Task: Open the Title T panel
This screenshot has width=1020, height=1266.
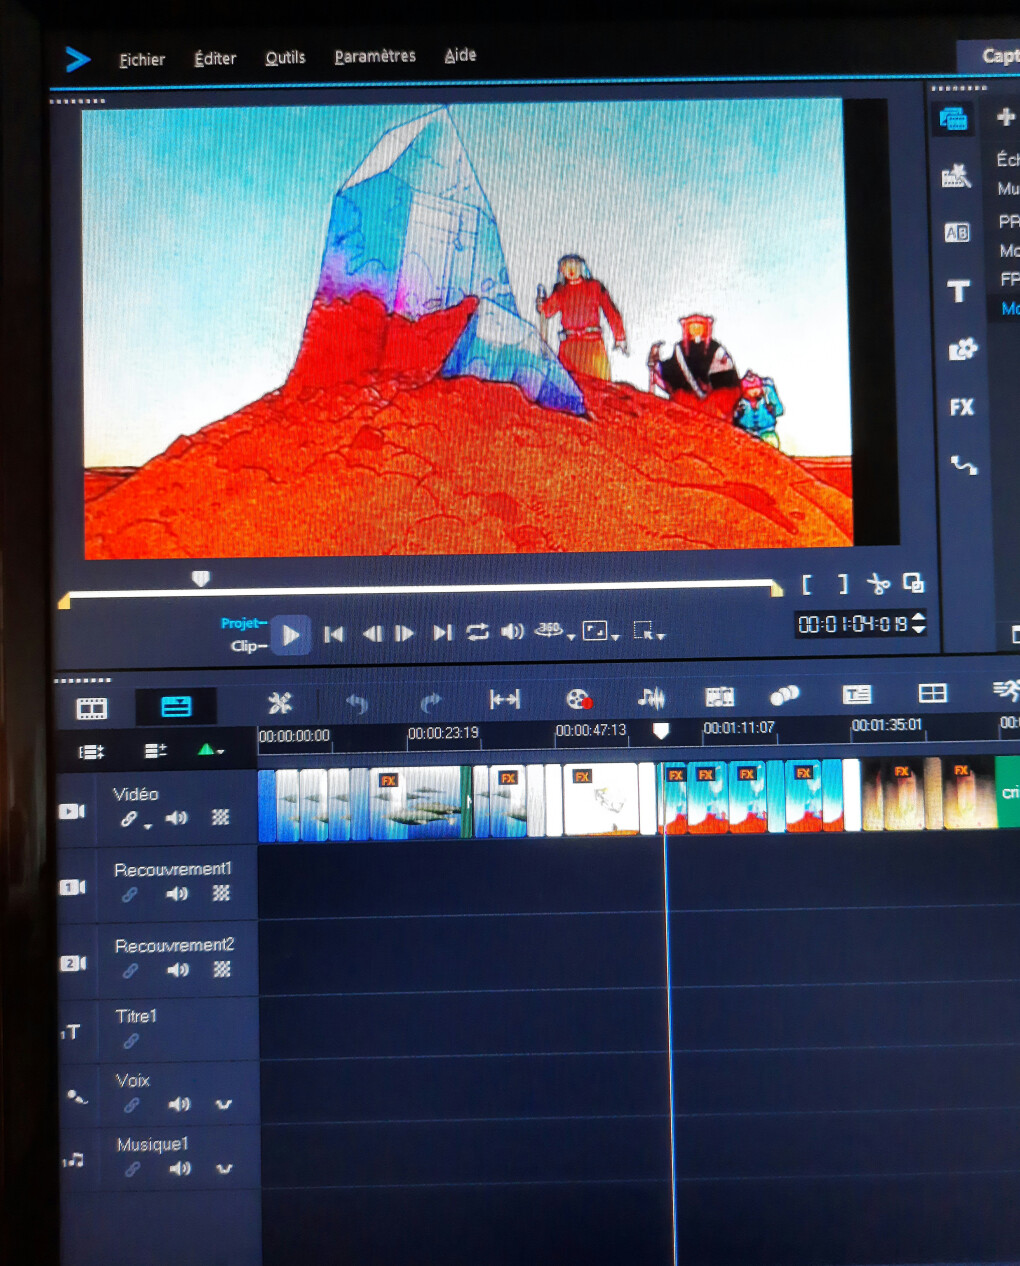Action: pos(958,291)
